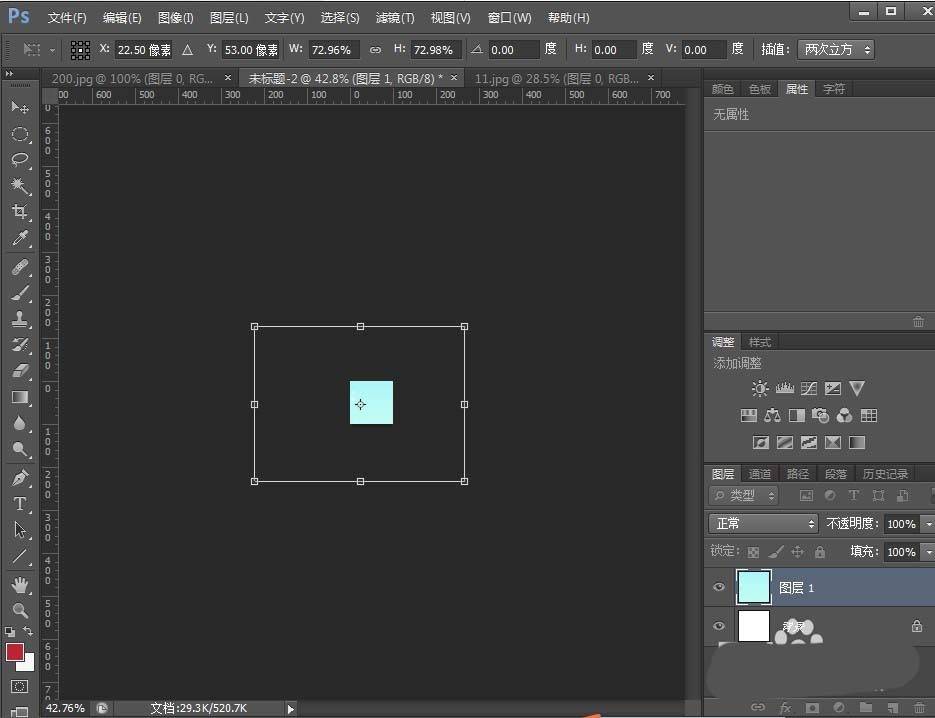Select the Brush tool
Screen dimensions: 935x718
click(20, 293)
